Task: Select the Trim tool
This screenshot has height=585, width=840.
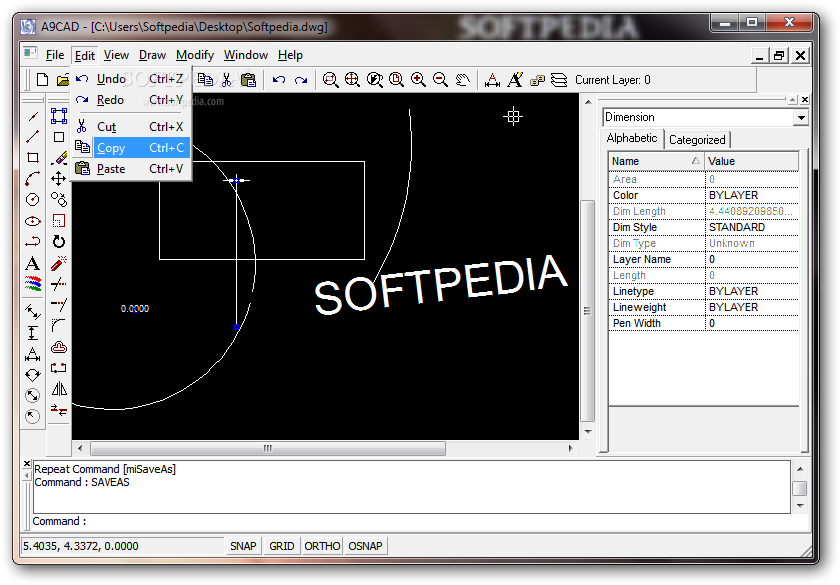Action: coord(58,283)
